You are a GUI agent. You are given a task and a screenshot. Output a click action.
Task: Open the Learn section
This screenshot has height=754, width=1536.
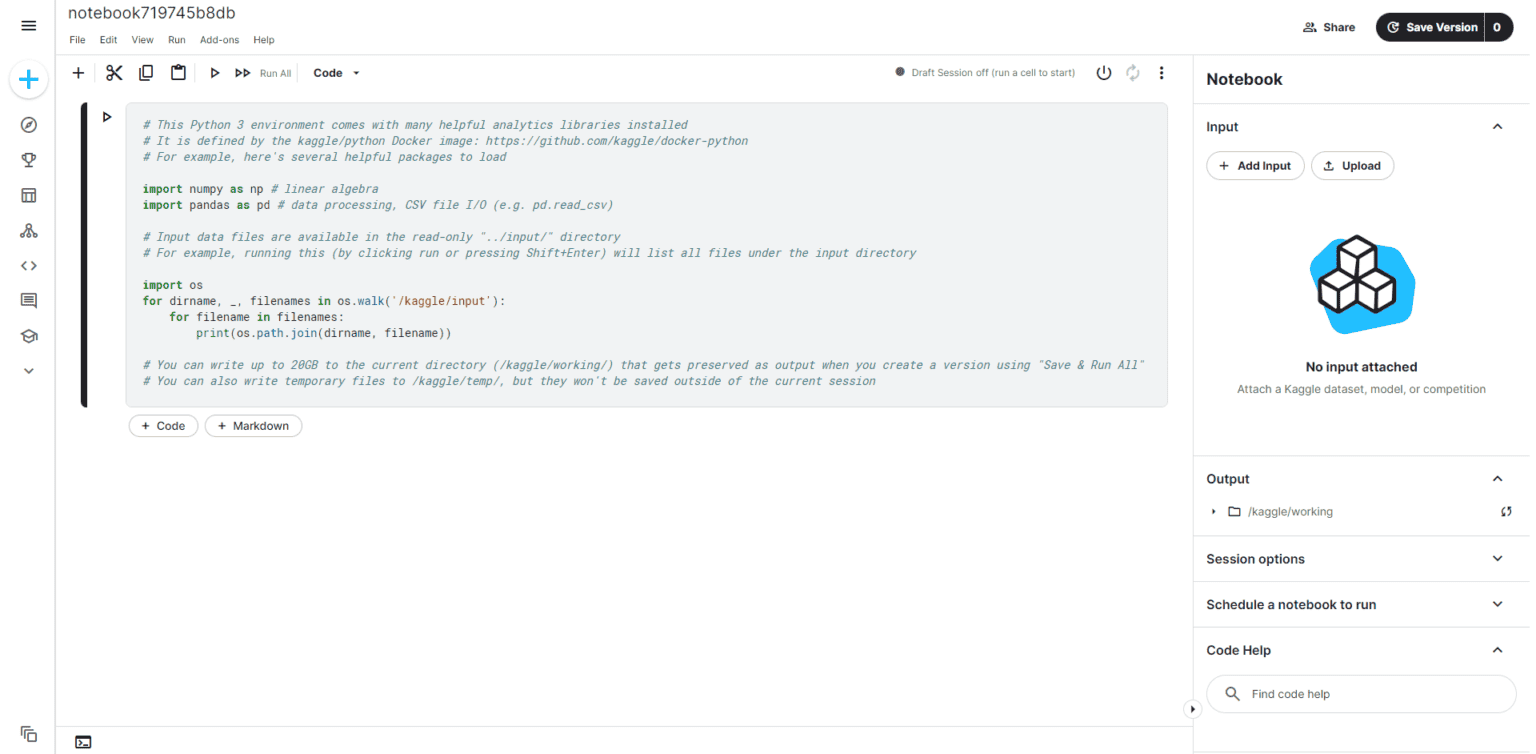pyautogui.click(x=28, y=335)
